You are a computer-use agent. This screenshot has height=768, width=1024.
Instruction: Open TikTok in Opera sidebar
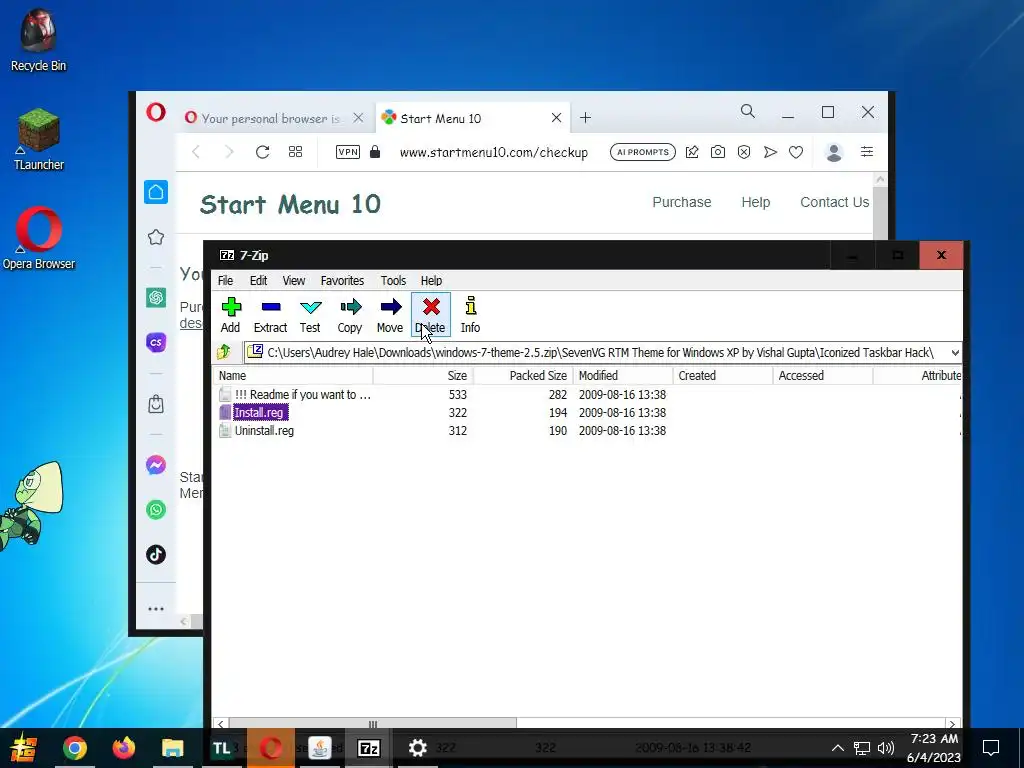pos(156,554)
